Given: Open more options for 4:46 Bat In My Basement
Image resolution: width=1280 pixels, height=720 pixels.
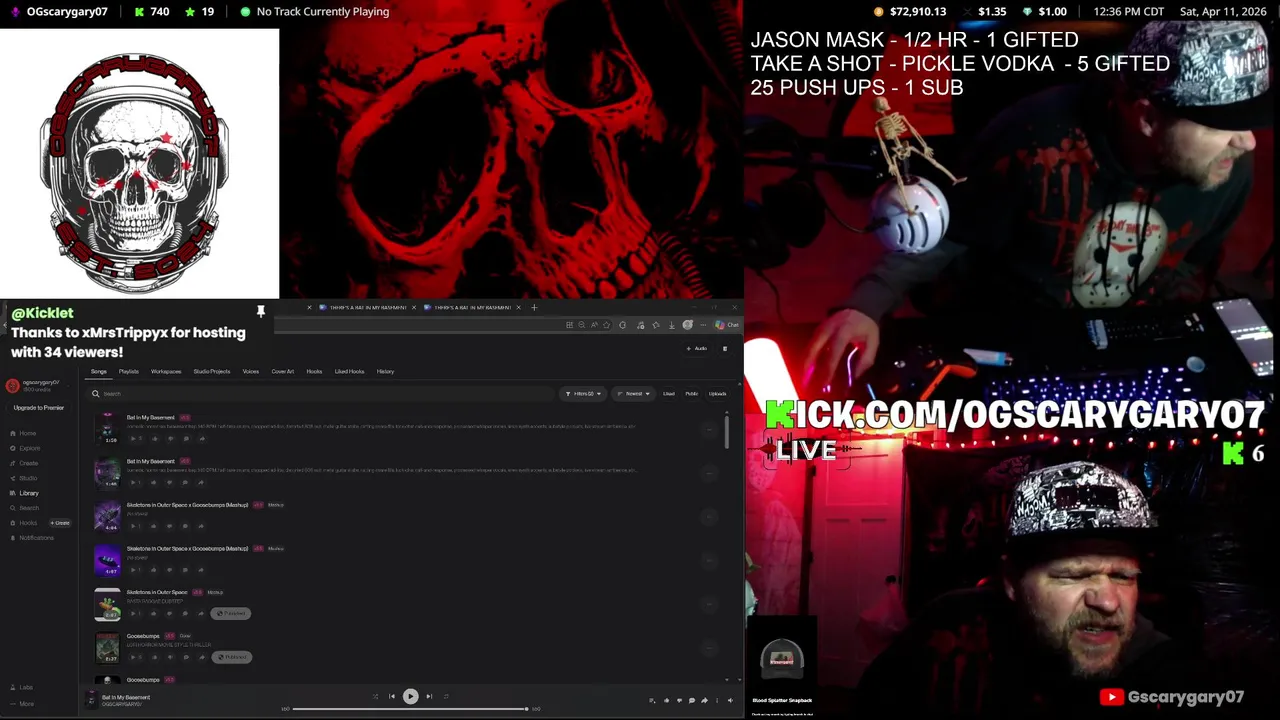Looking at the screenshot, I should click(x=709, y=473).
